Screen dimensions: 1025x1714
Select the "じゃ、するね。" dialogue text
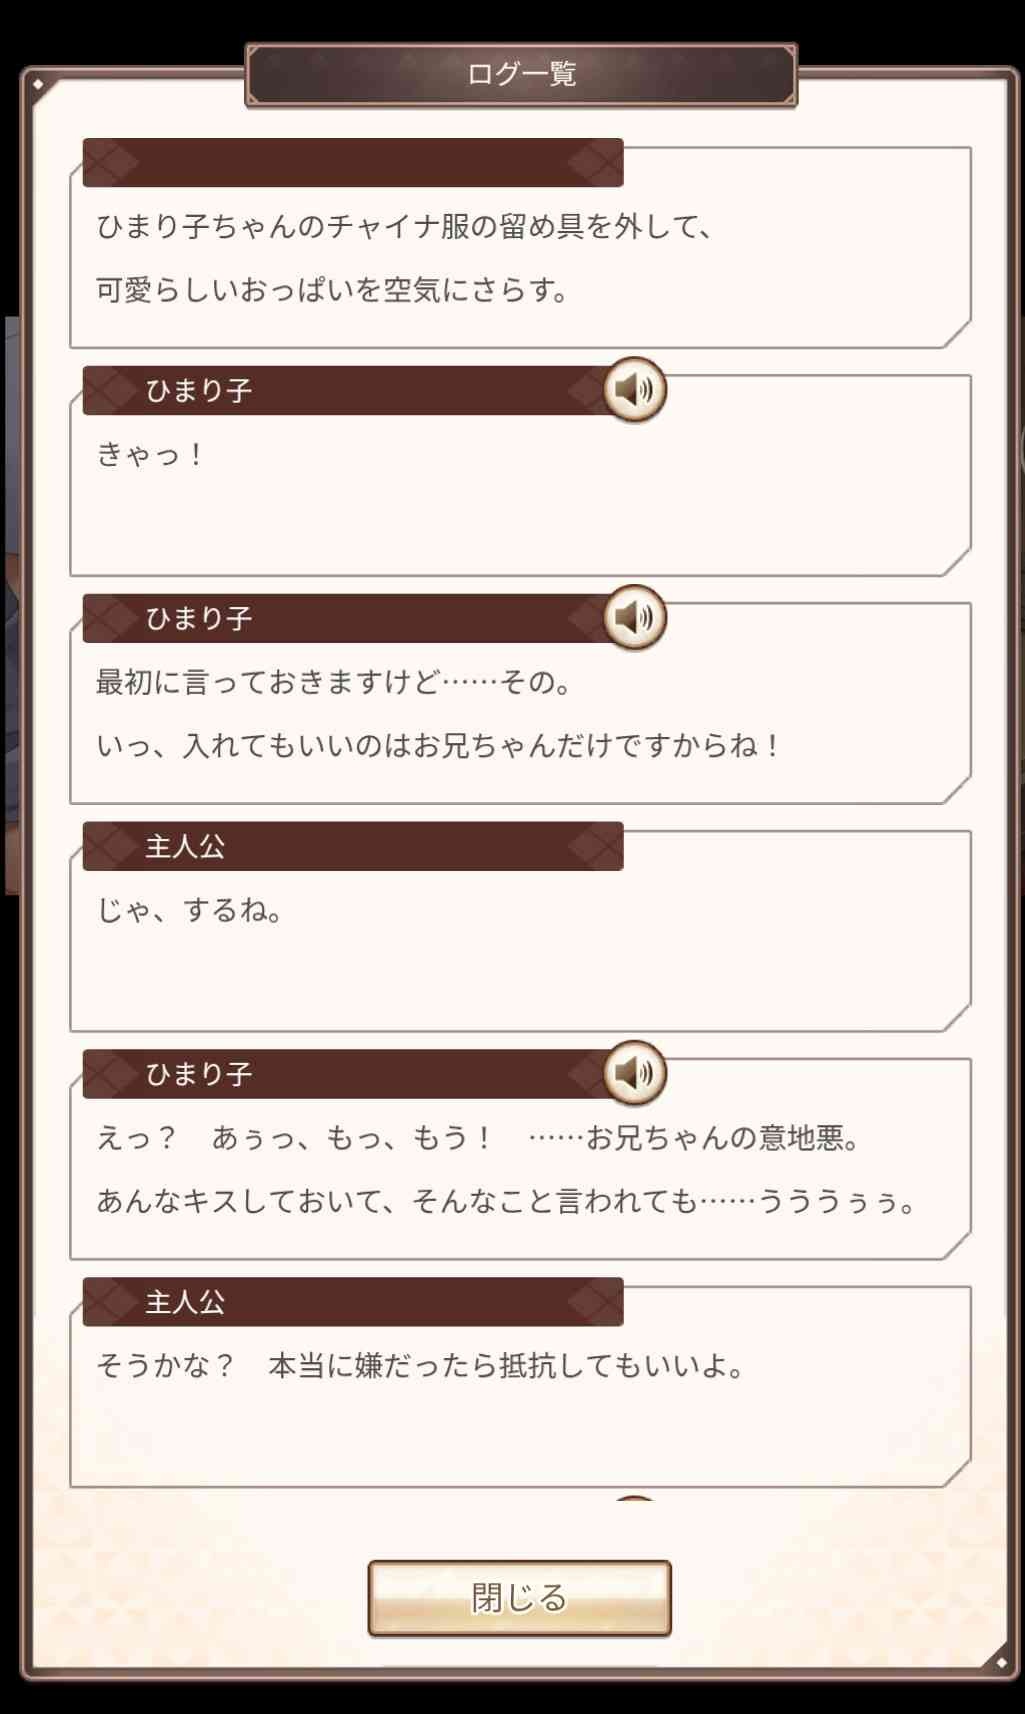(190, 911)
